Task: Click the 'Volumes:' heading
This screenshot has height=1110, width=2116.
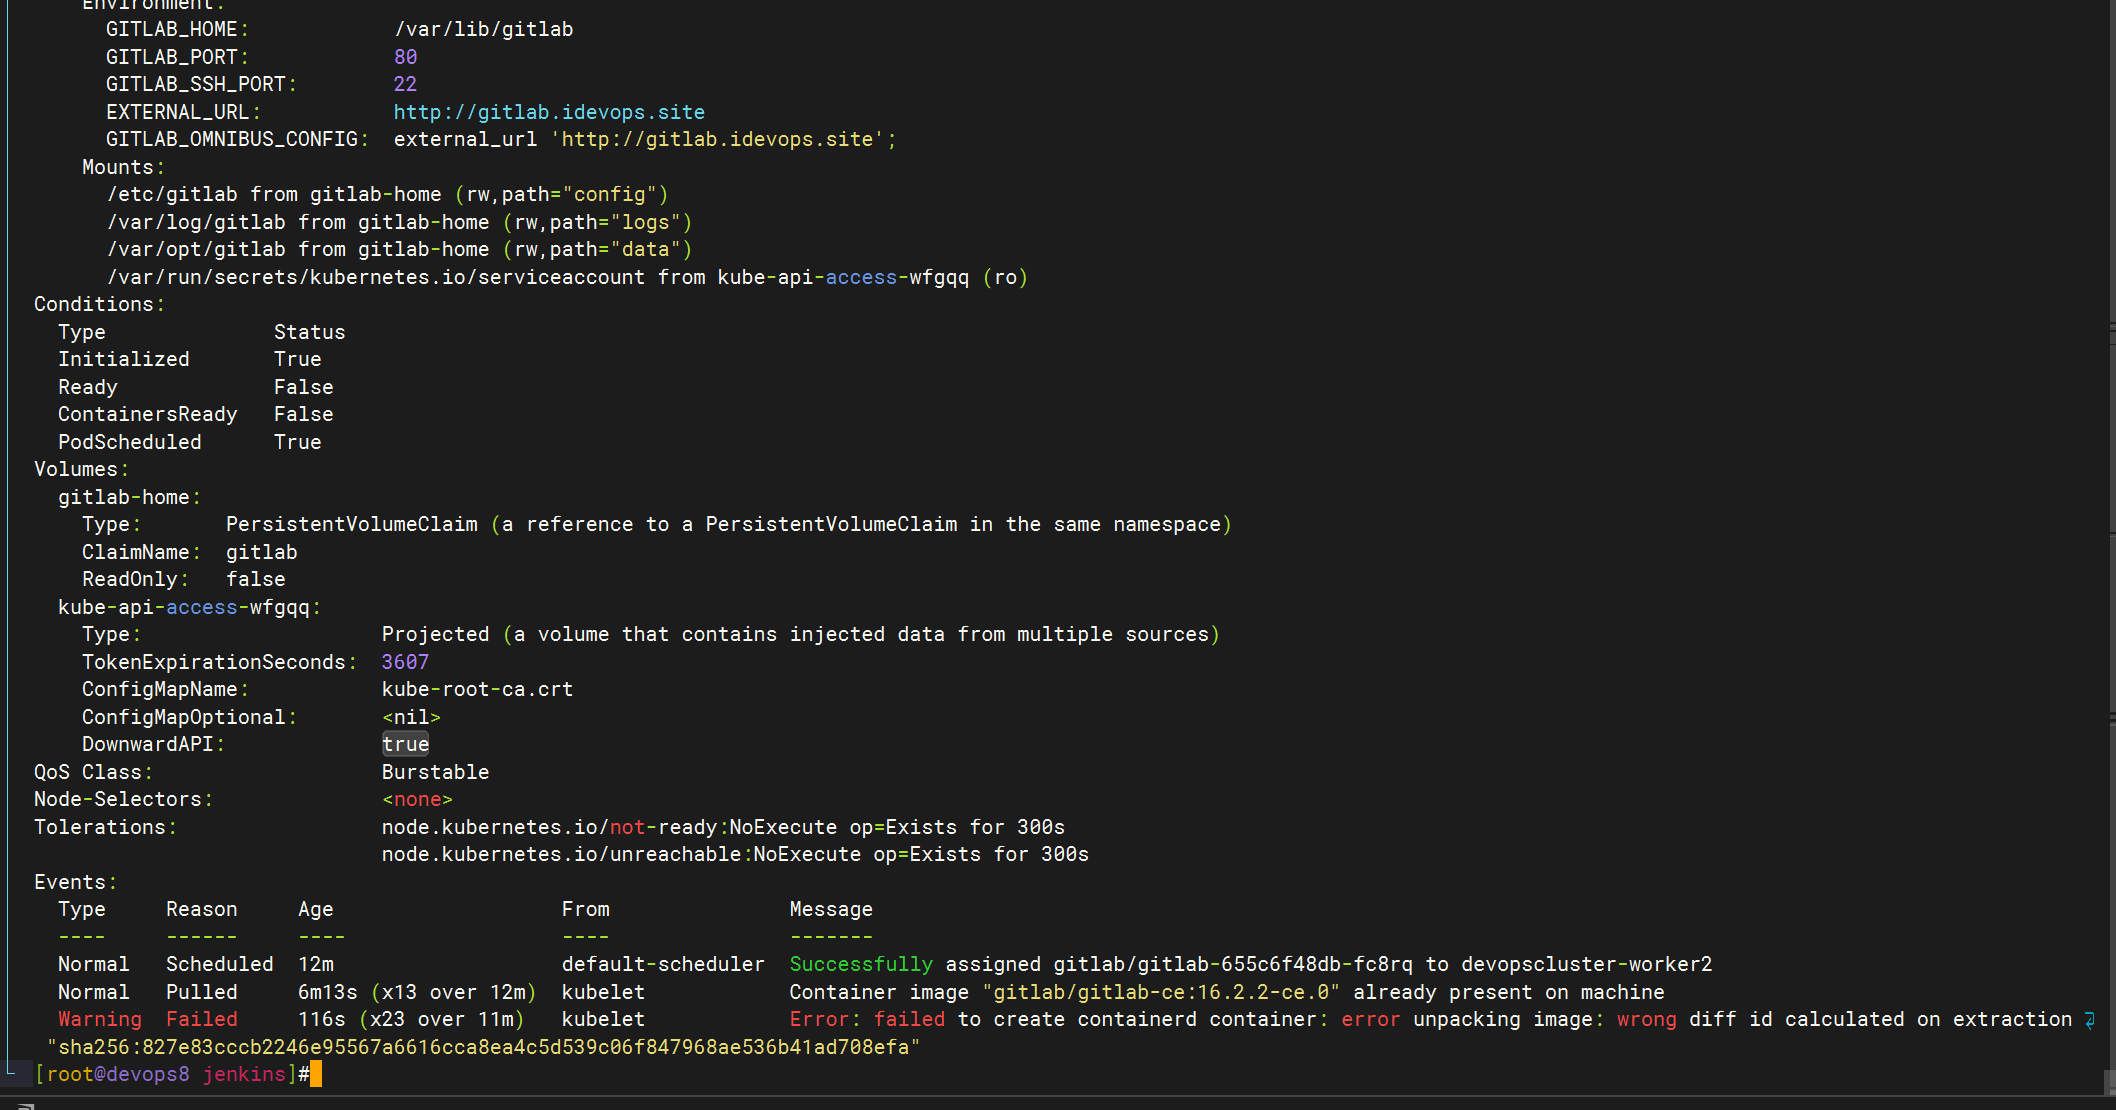Action: [81, 469]
